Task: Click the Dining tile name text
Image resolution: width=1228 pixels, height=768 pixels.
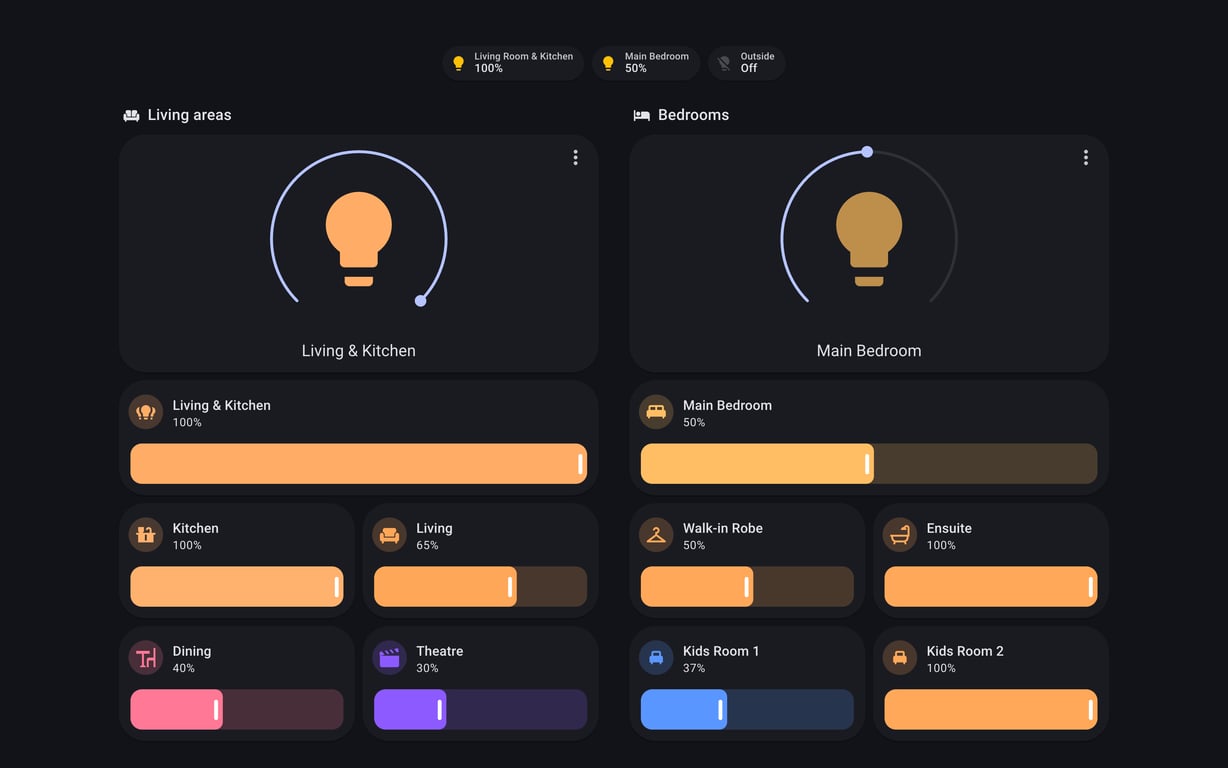Action: pos(192,651)
